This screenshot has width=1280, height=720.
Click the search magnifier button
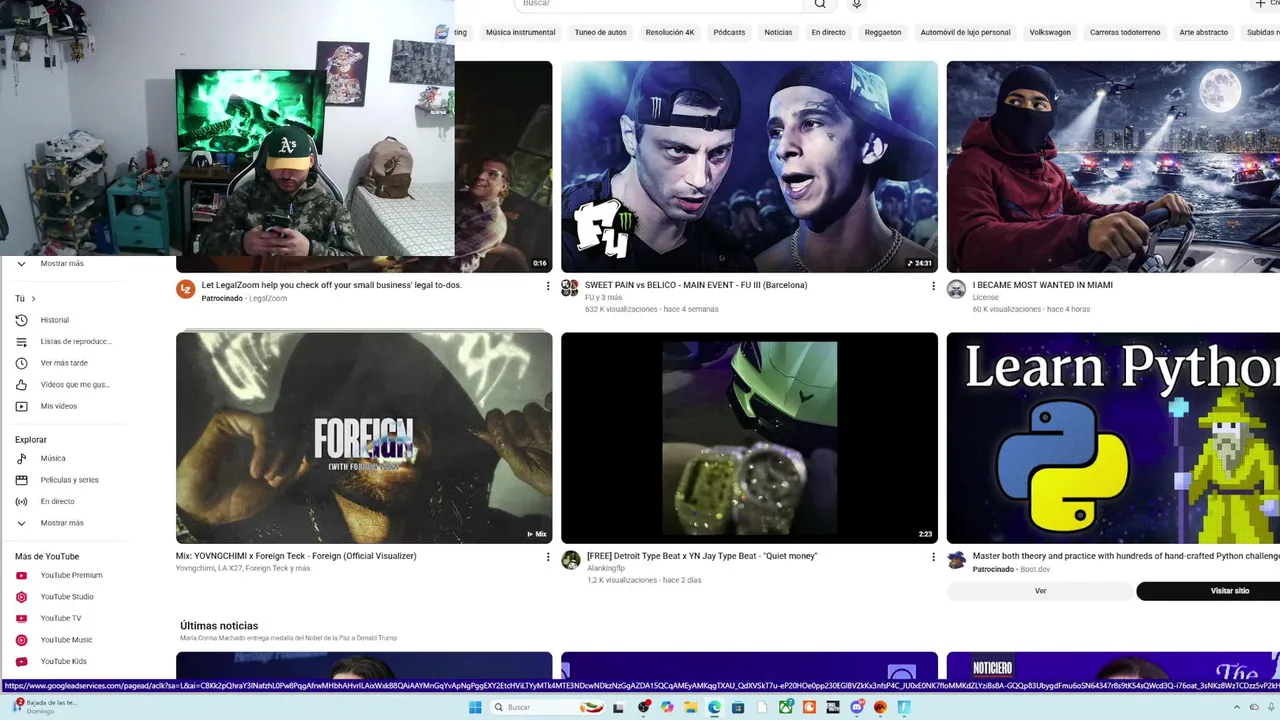(x=820, y=4)
